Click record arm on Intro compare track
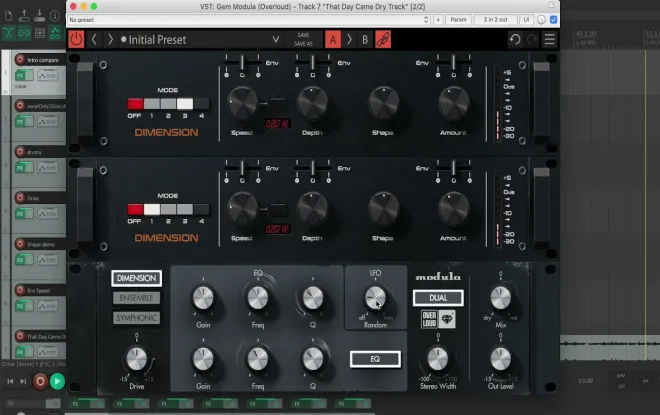The height and width of the screenshot is (415, 660). (x=20, y=59)
